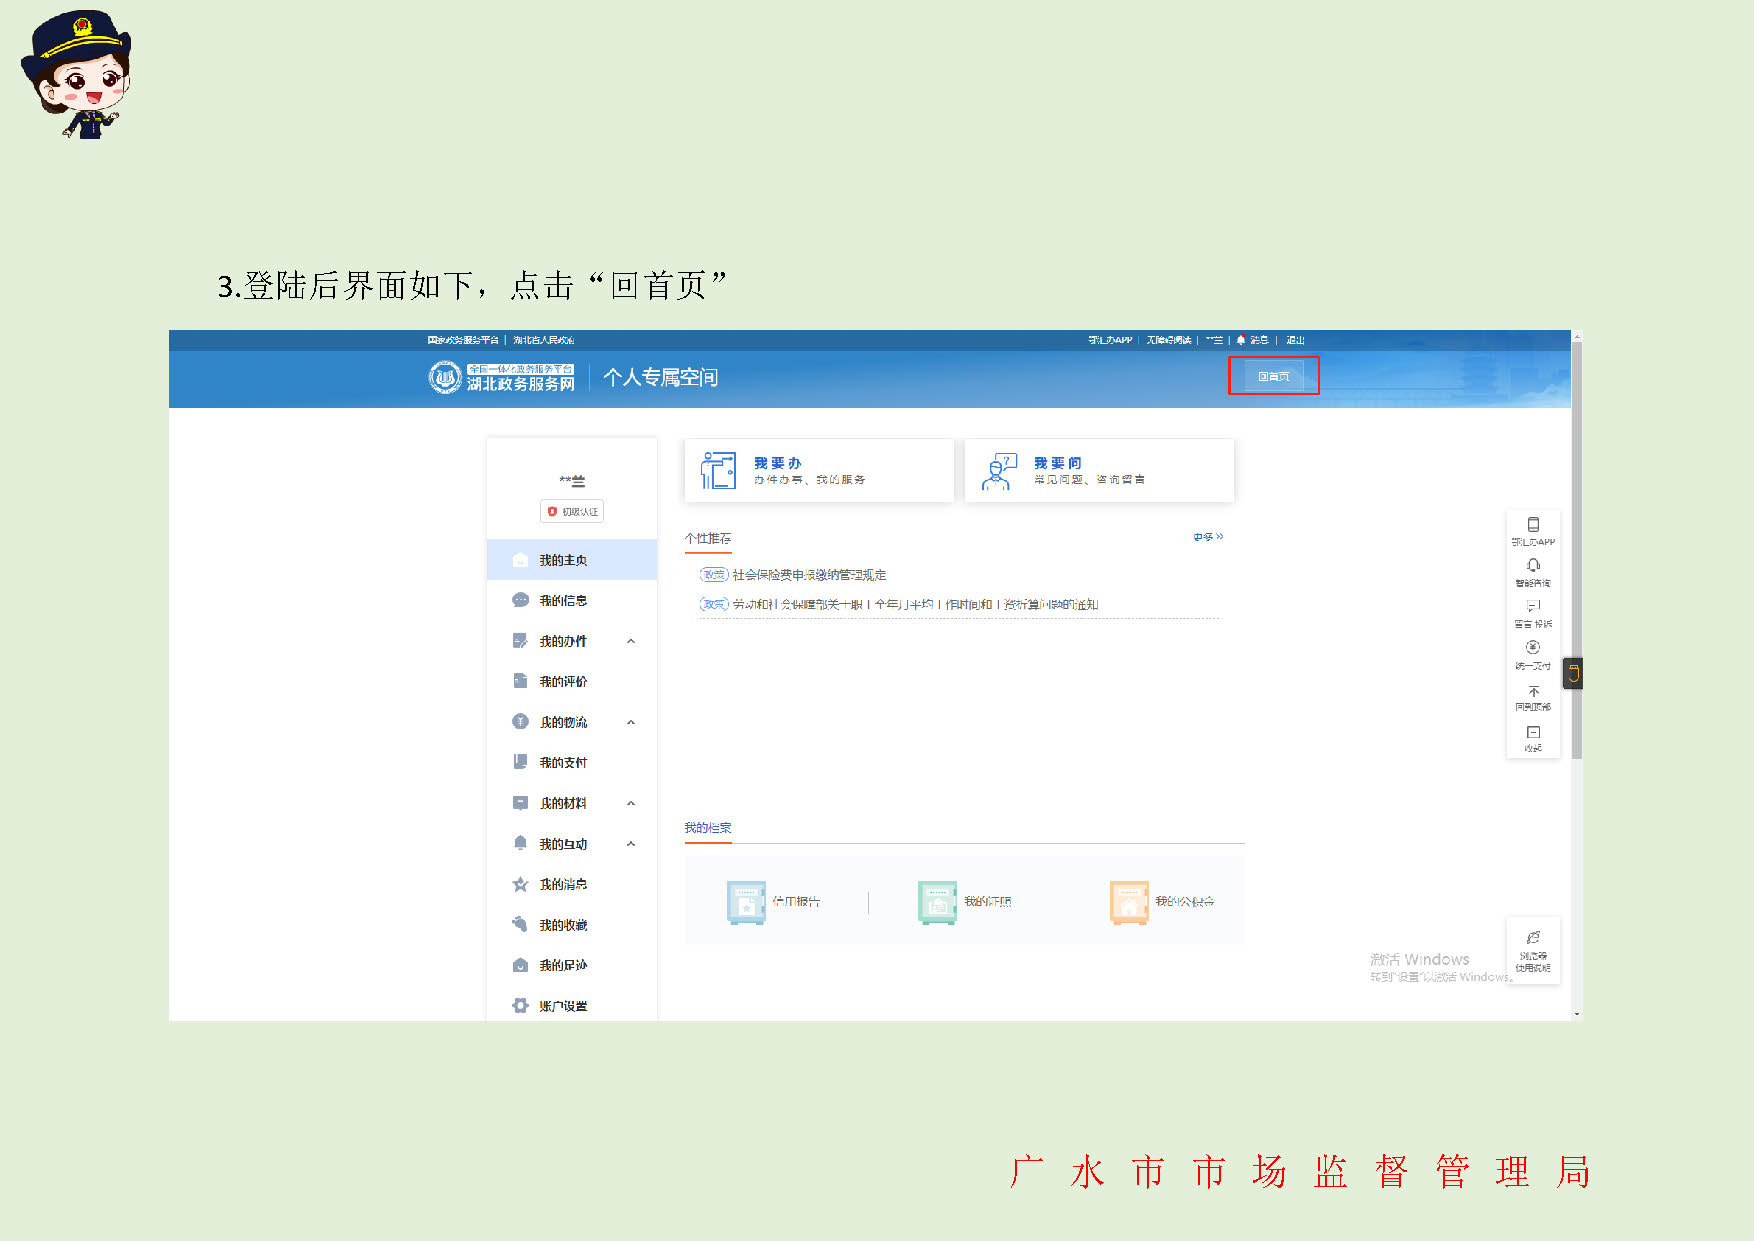Screen dimensions: 1754x1241
Task: Click the 湖北政务服务网 logo emblem
Action: [445, 377]
